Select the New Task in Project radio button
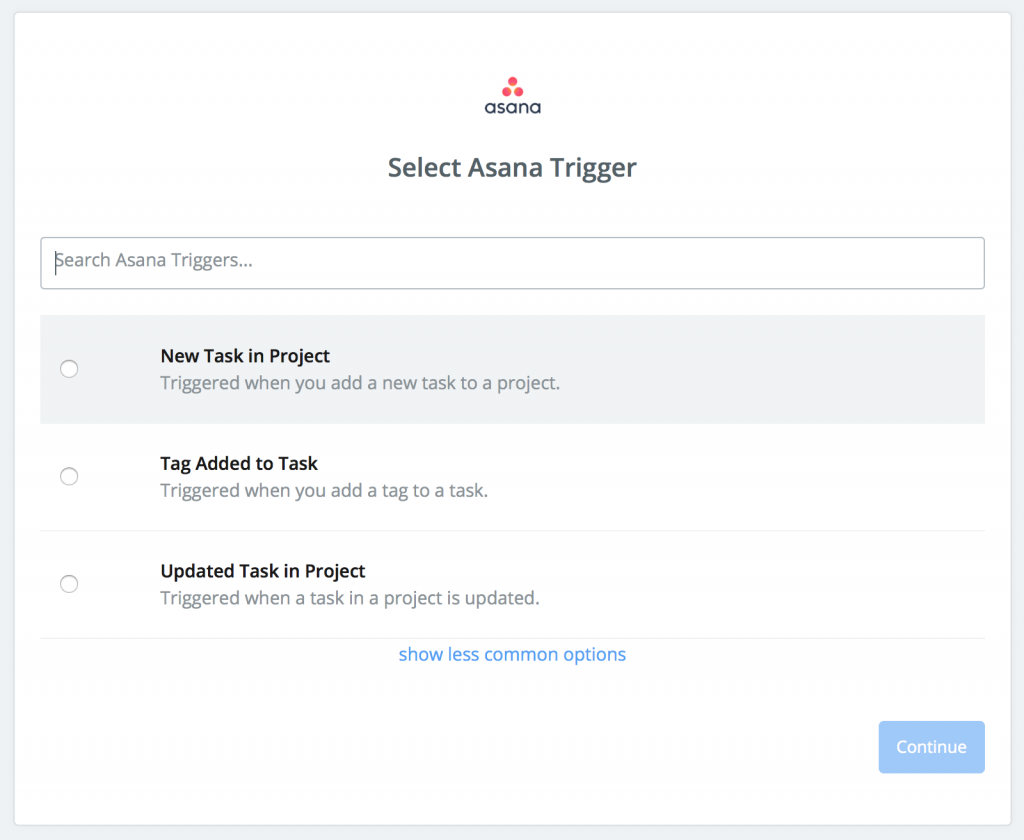The width and height of the screenshot is (1024, 840). 69,369
